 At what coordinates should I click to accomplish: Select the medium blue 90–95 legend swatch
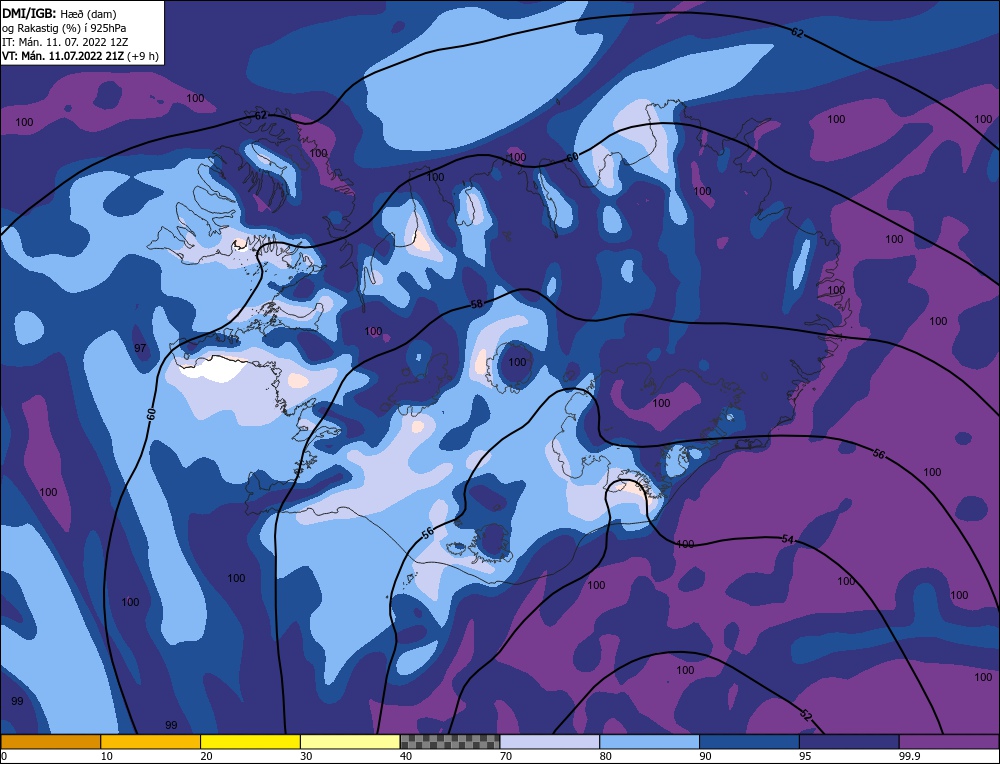point(749,741)
